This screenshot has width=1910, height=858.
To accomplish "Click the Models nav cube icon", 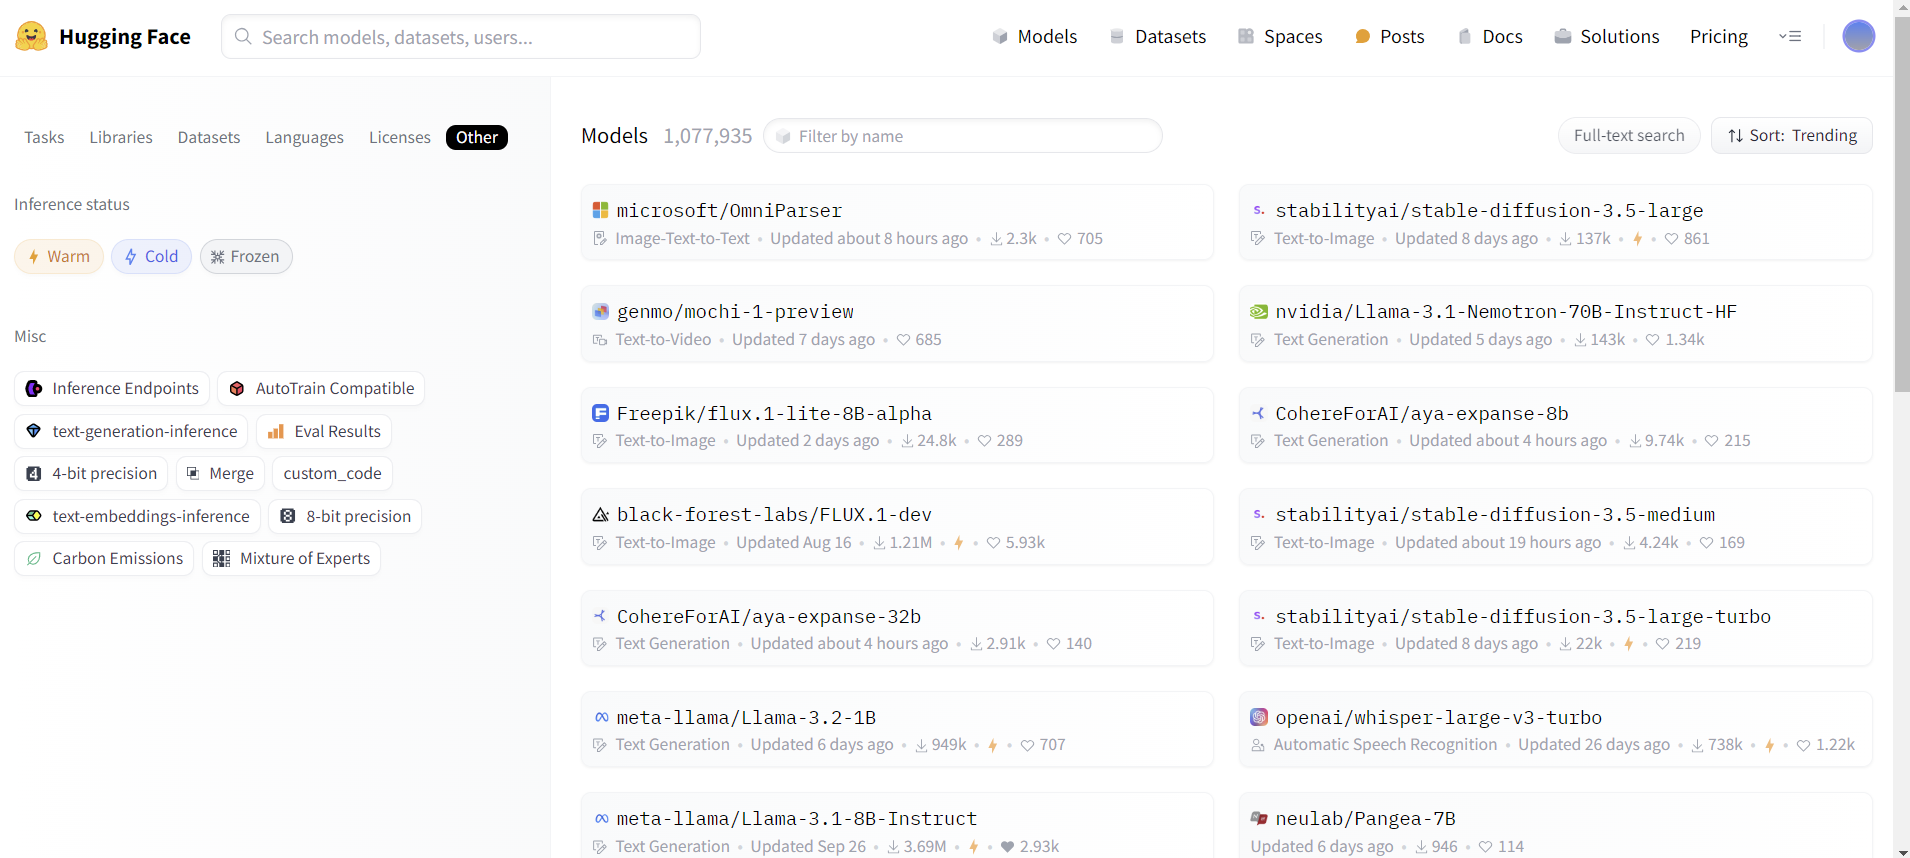I will 1000,37.
